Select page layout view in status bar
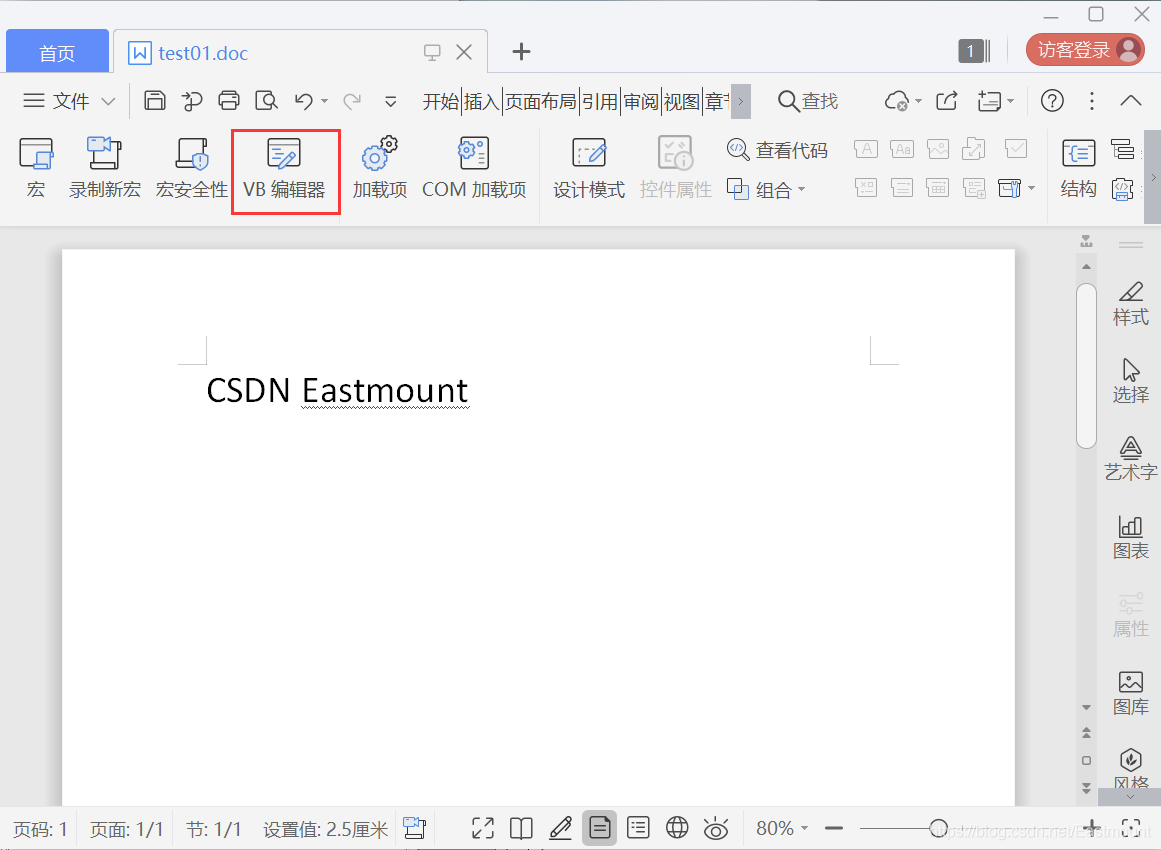Image resolution: width=1161 pixels, height=850 pixels. tap(599, 828)
